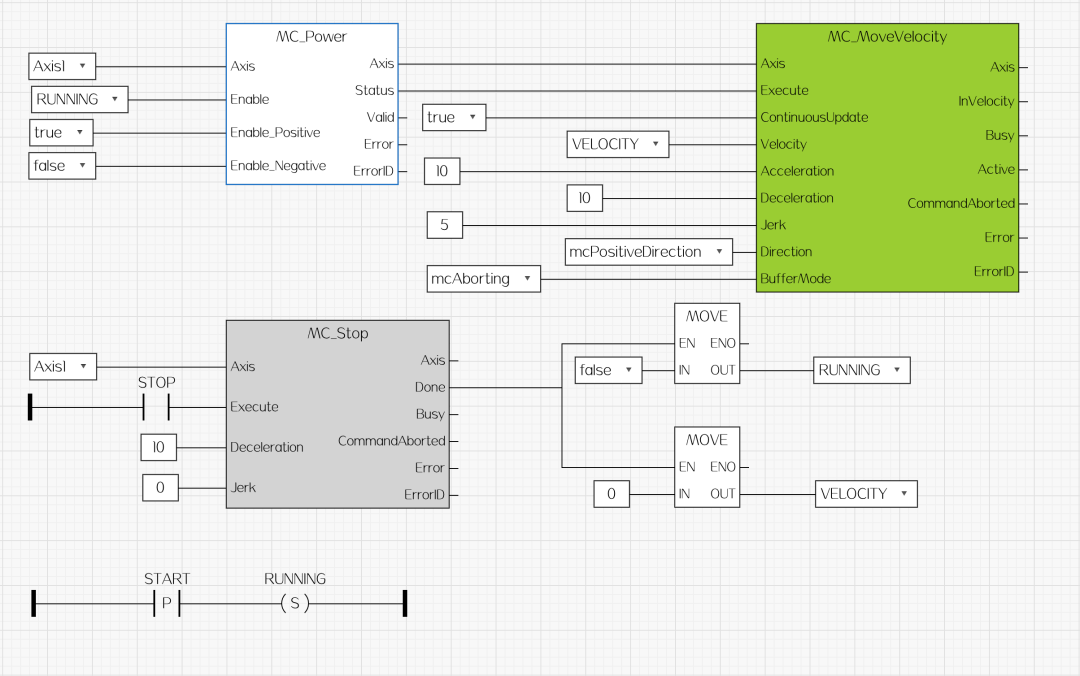Open the VELOCITY dropdown at MC_MoveVelocity Velocity input
This screenshot has height=676, width=1080.
[618, 144]
